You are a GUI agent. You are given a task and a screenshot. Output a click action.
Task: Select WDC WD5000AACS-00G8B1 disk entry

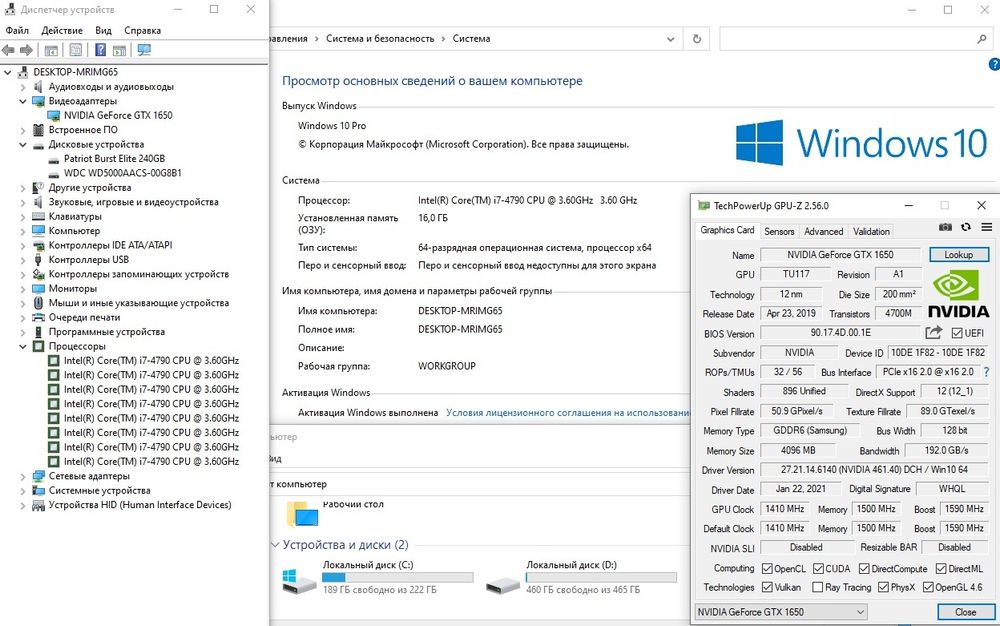[x=122, y=173]
